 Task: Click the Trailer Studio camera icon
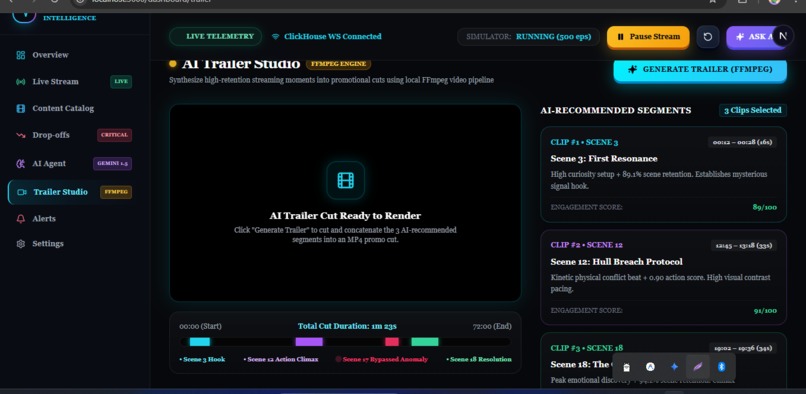[22, 192]
